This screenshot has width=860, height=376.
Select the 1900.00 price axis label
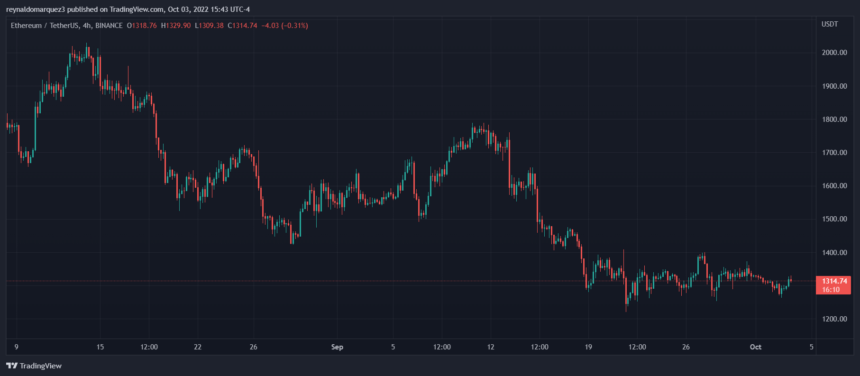pyautogui.click(x=834, y=86)
